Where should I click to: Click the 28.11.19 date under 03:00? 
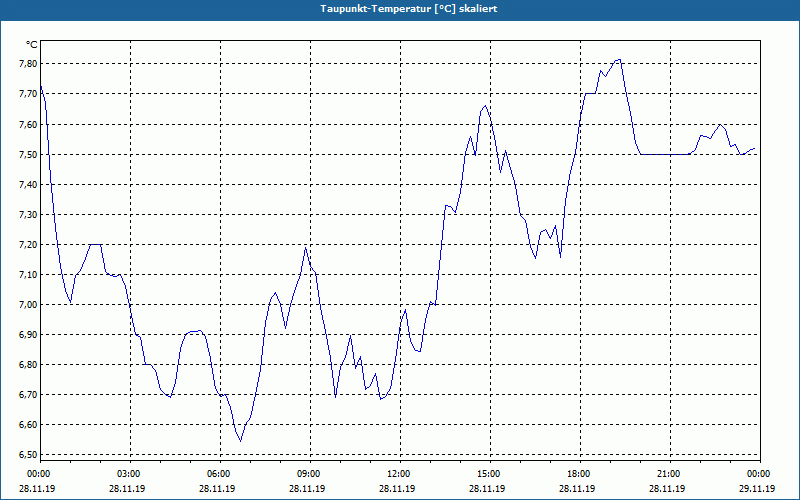click(x=127, y=488)
